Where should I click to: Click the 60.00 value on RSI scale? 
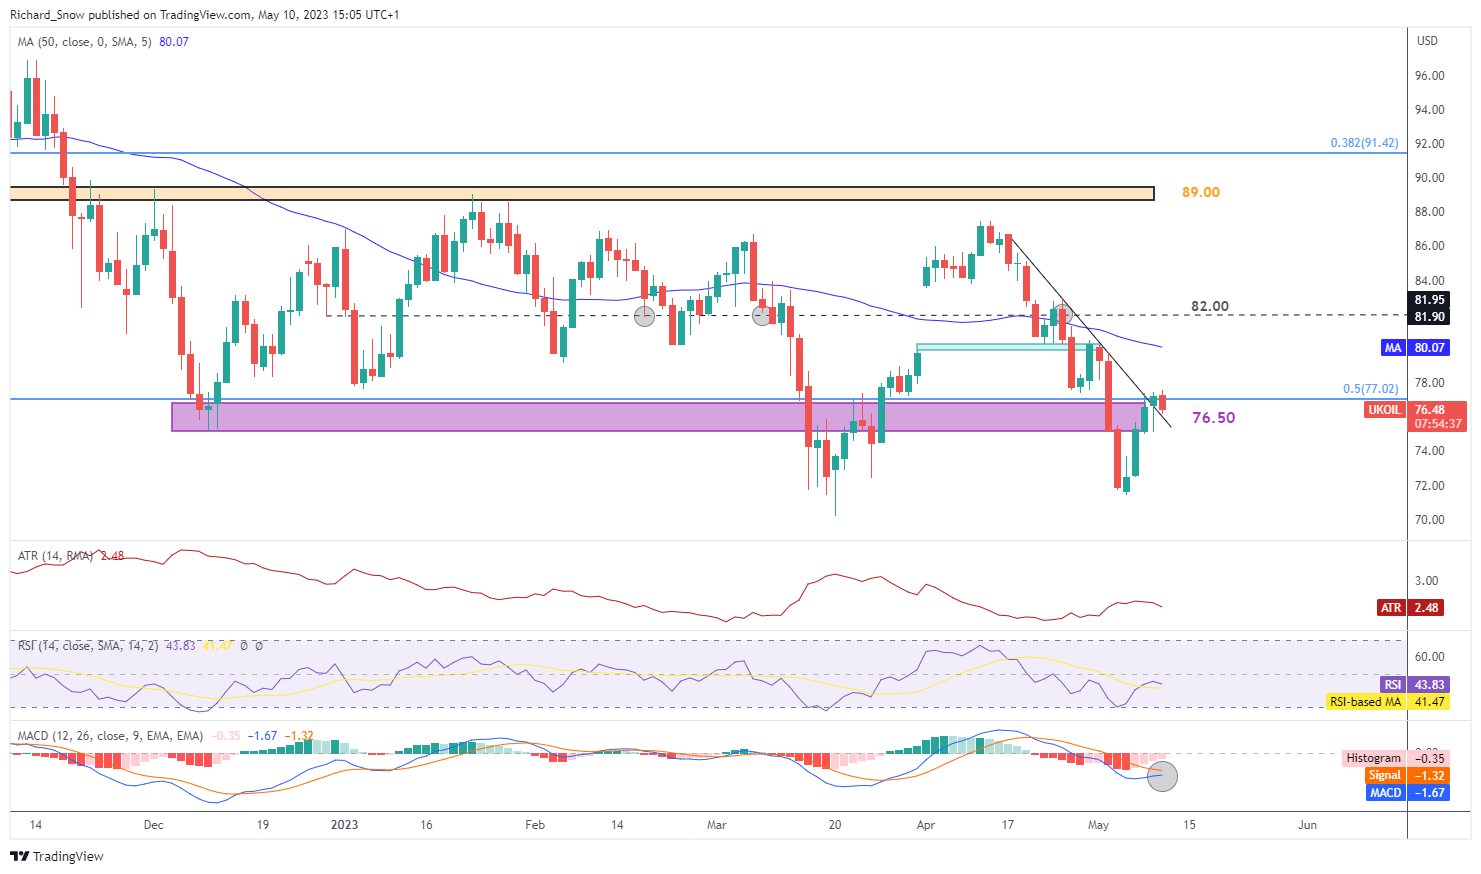[1430, 657]
